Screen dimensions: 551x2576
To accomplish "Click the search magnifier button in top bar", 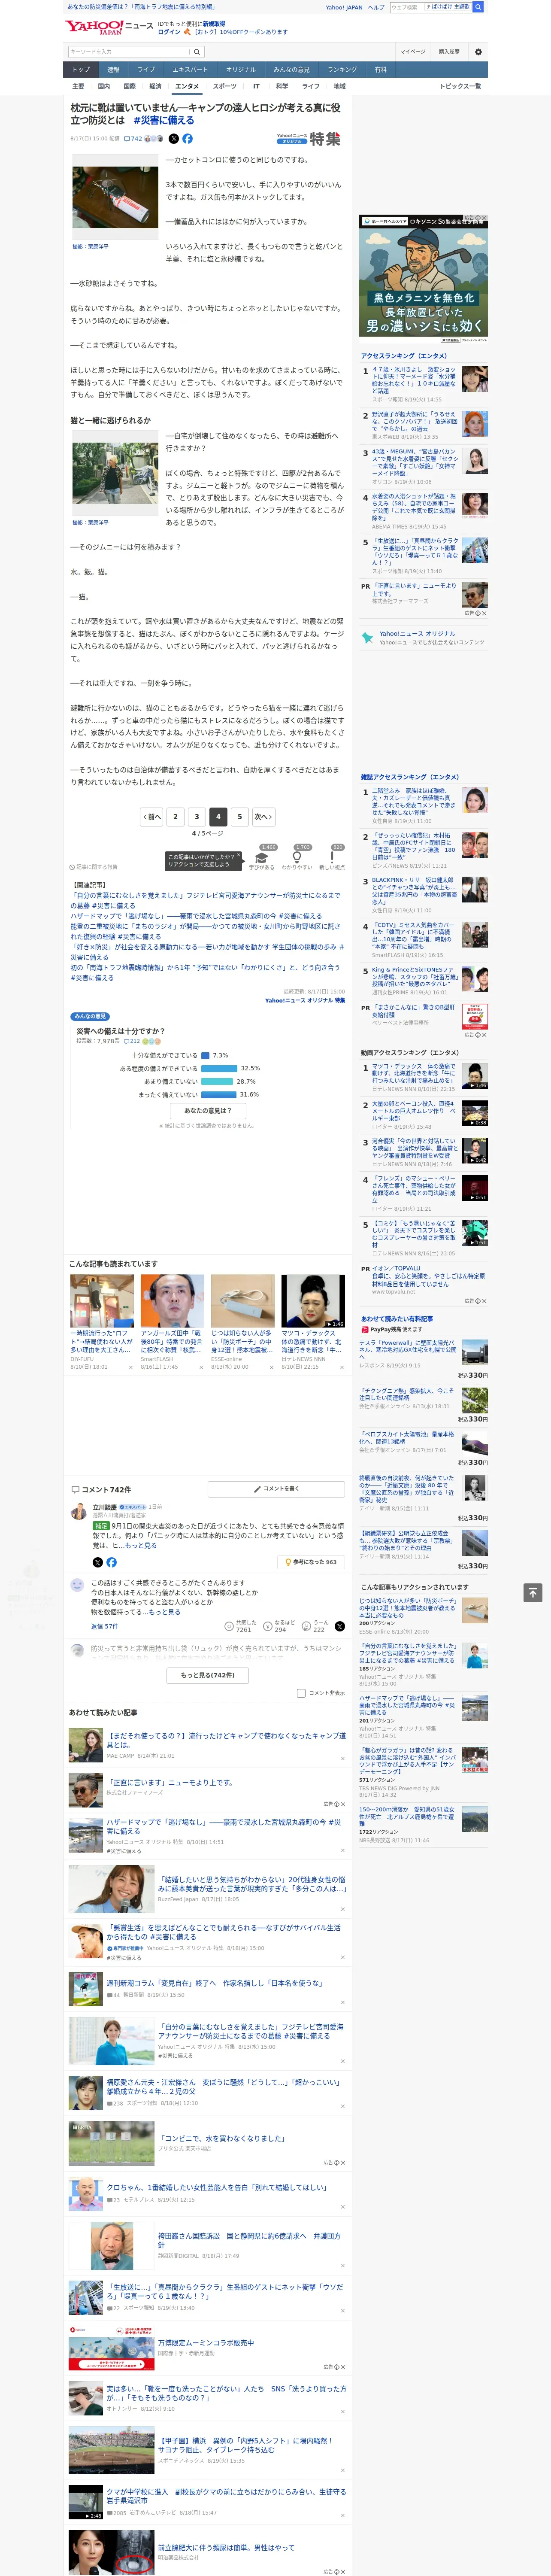I will click(x=478, y=7).
